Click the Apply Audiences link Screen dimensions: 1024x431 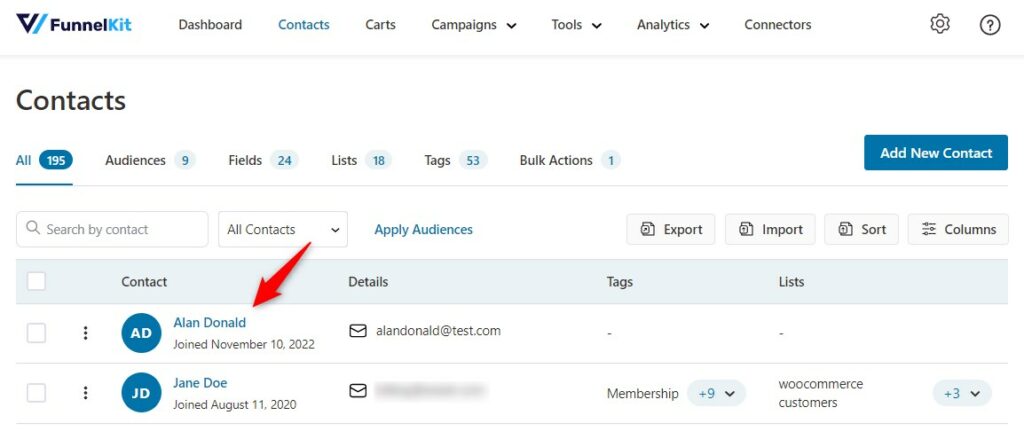[x=423, y=229]
